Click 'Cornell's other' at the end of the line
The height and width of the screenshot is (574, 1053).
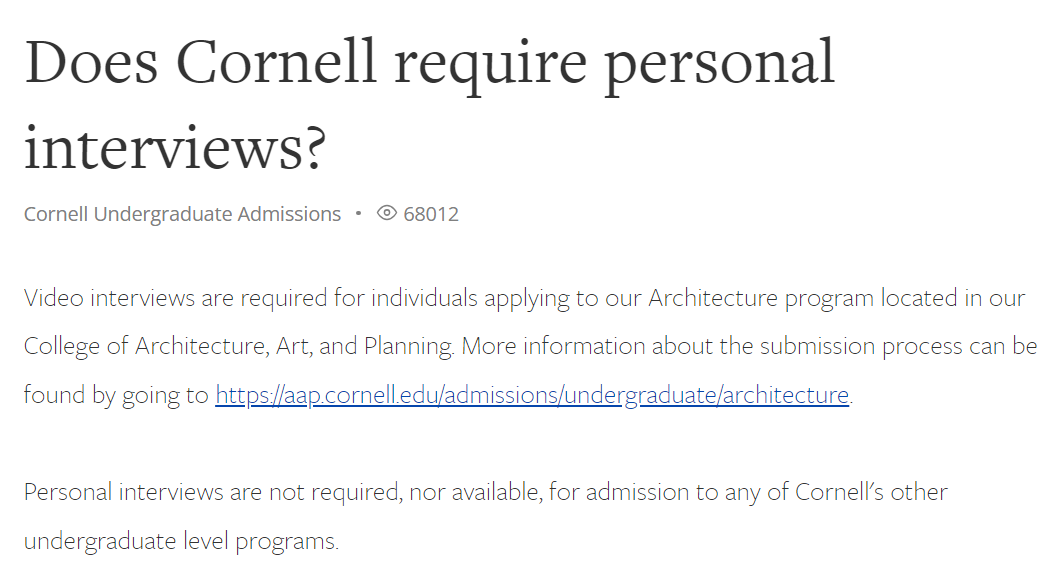click(871, 492)
